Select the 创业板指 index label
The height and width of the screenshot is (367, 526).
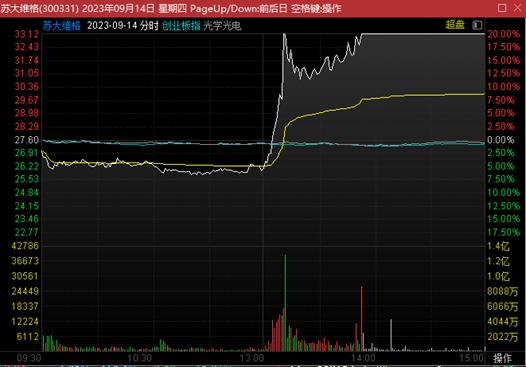pos(181,25)
